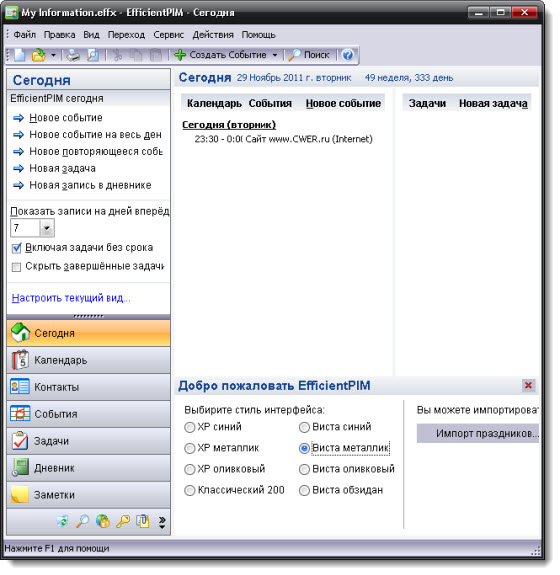Image resolution: width=560 pixels, height=575 pixels.
Task: Click the new document toolbar icon
Action: (x=19, y=55)
